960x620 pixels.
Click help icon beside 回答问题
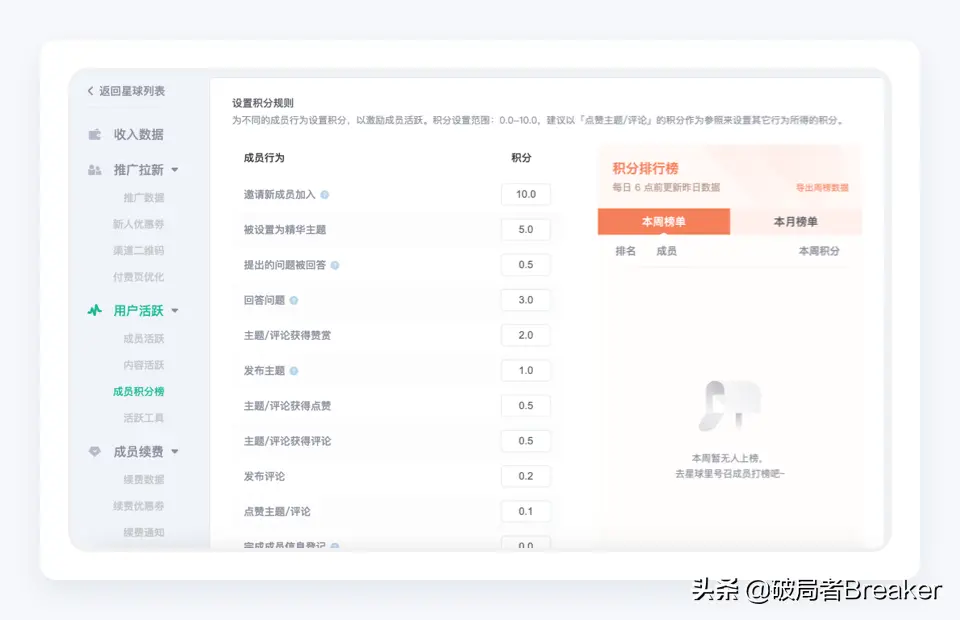point(294,300)
